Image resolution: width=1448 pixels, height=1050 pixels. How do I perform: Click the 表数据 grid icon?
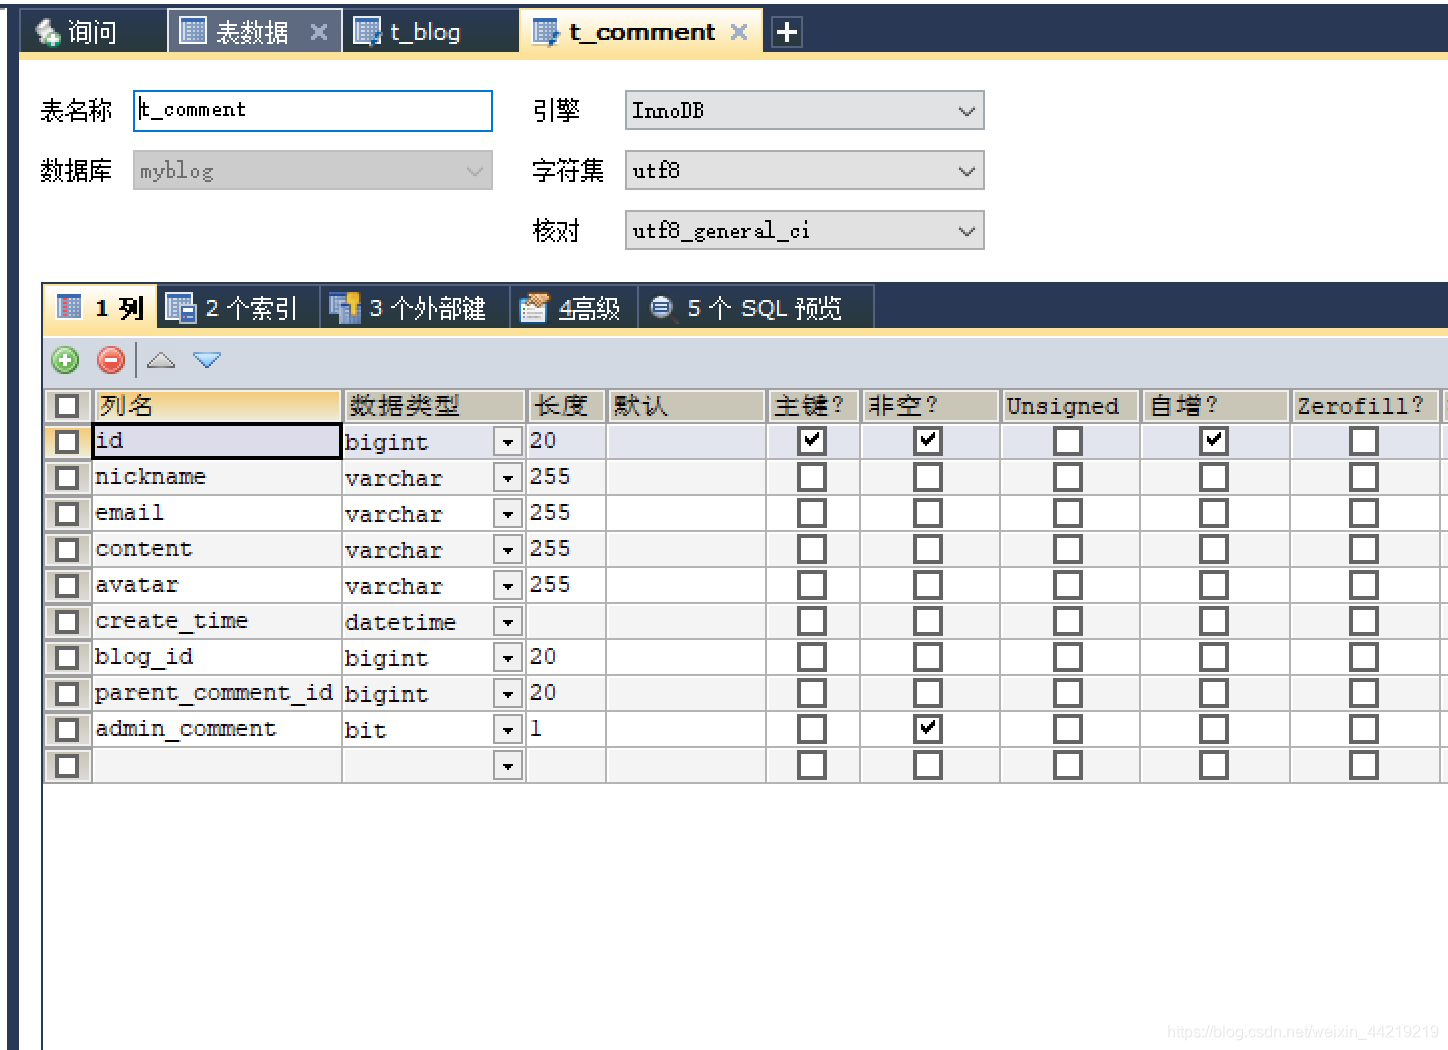pos(193,31)
